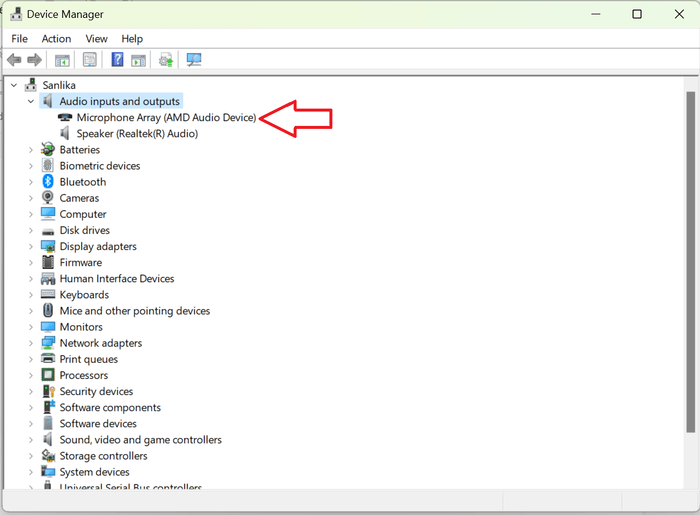Select the Audio inputs and outputs label
The height and width of the screenshot is (515, 700).
coord(120,101)
